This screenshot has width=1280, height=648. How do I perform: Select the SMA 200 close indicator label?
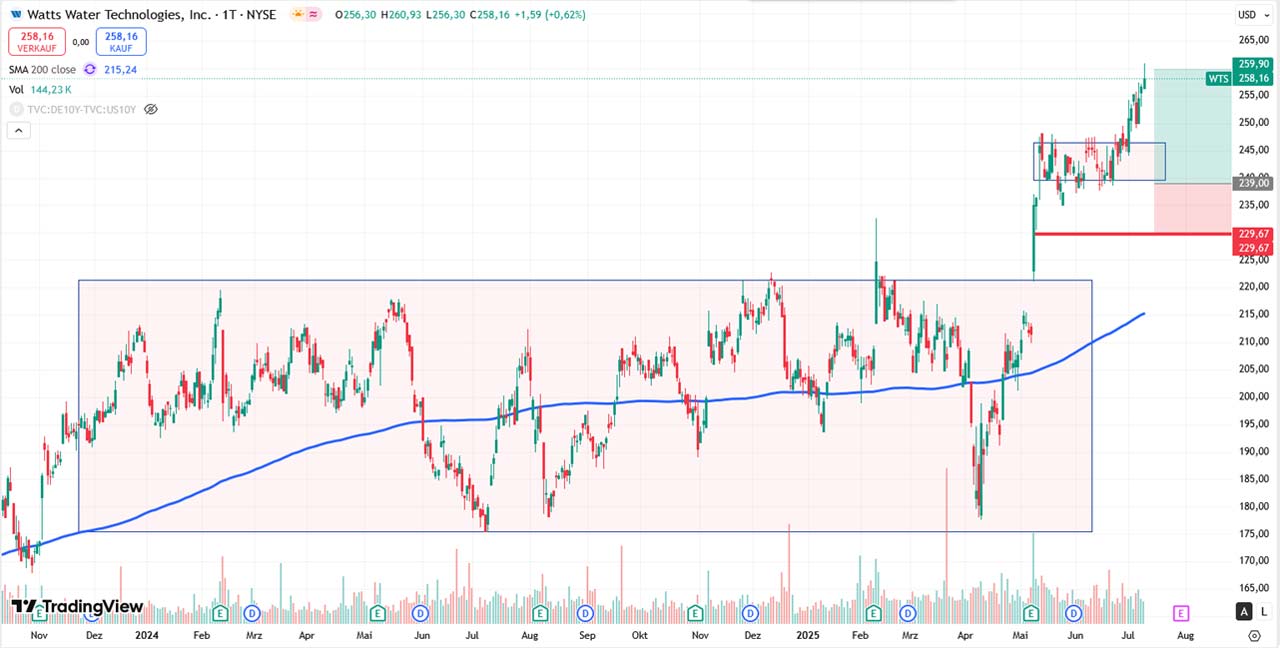[x=42, y=70]
